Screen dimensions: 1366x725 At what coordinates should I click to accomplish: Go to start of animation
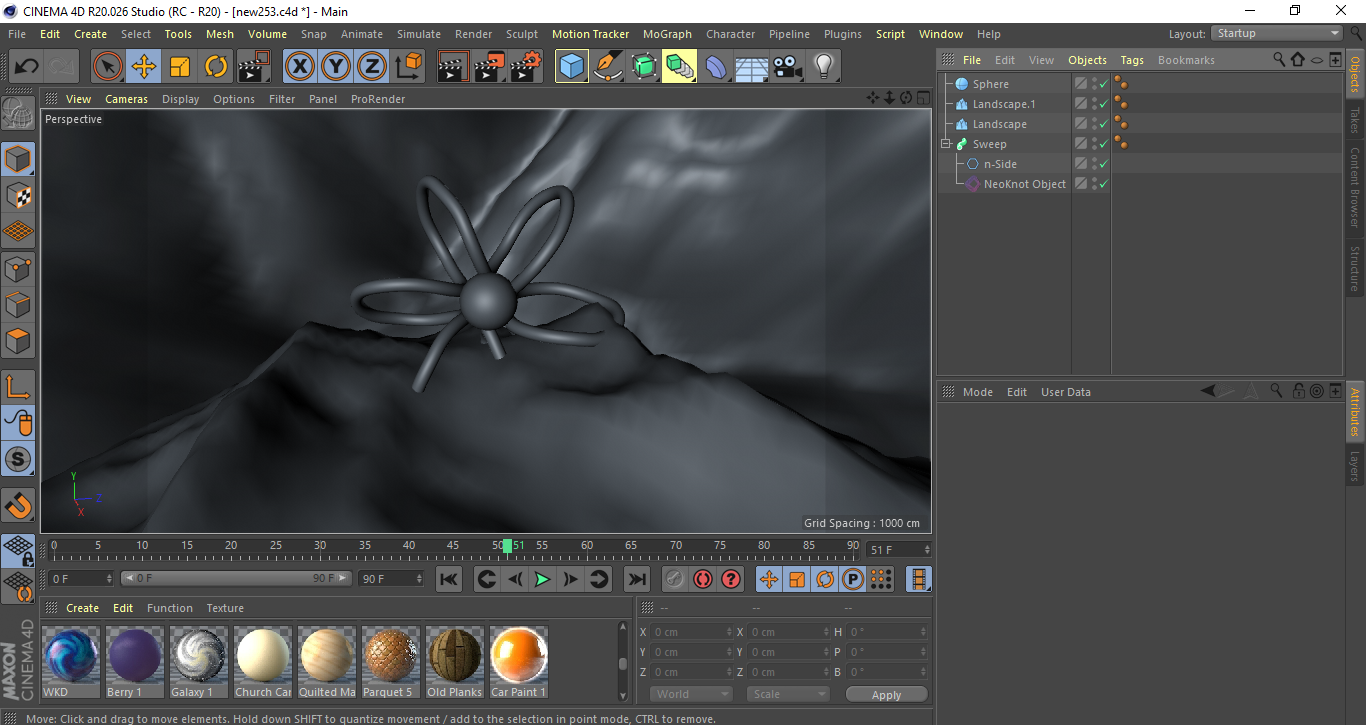449,579
